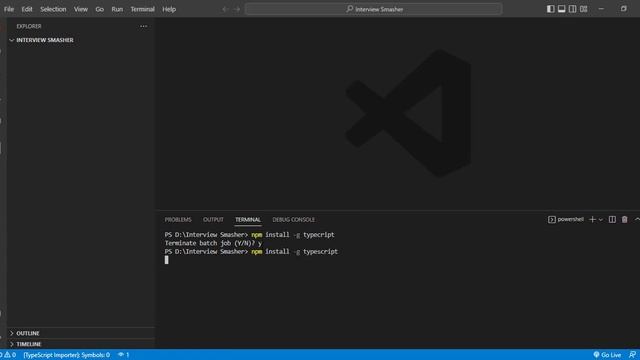The width and height of the screenshot is (640, 360).
Task: Toggle the bottom panel layout icon
Action: [562, 9]
